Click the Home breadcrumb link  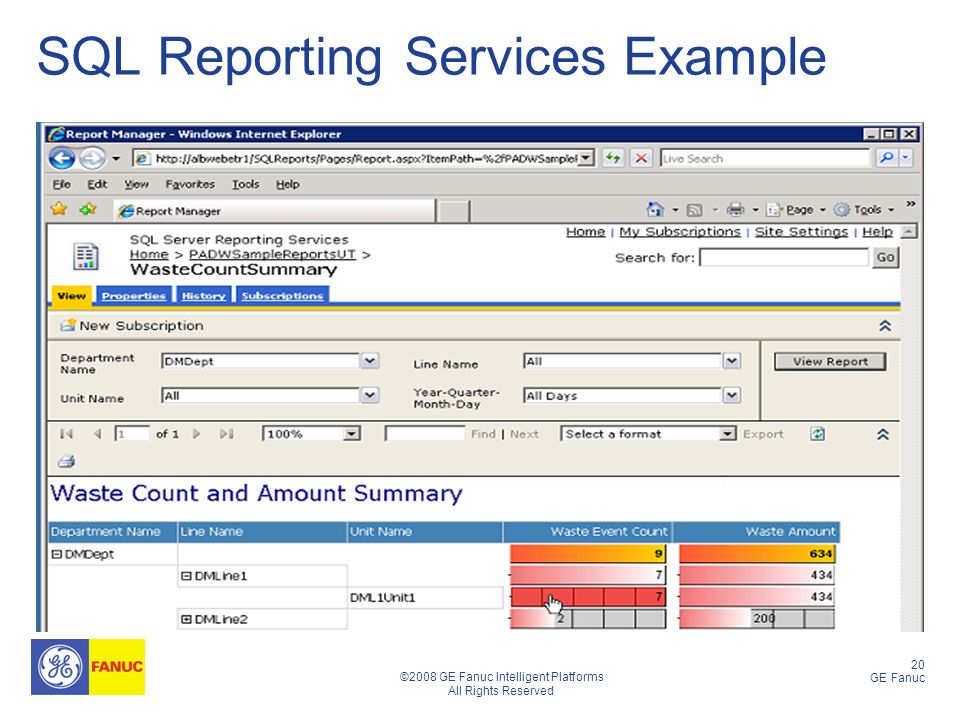[x=149, y=254]
